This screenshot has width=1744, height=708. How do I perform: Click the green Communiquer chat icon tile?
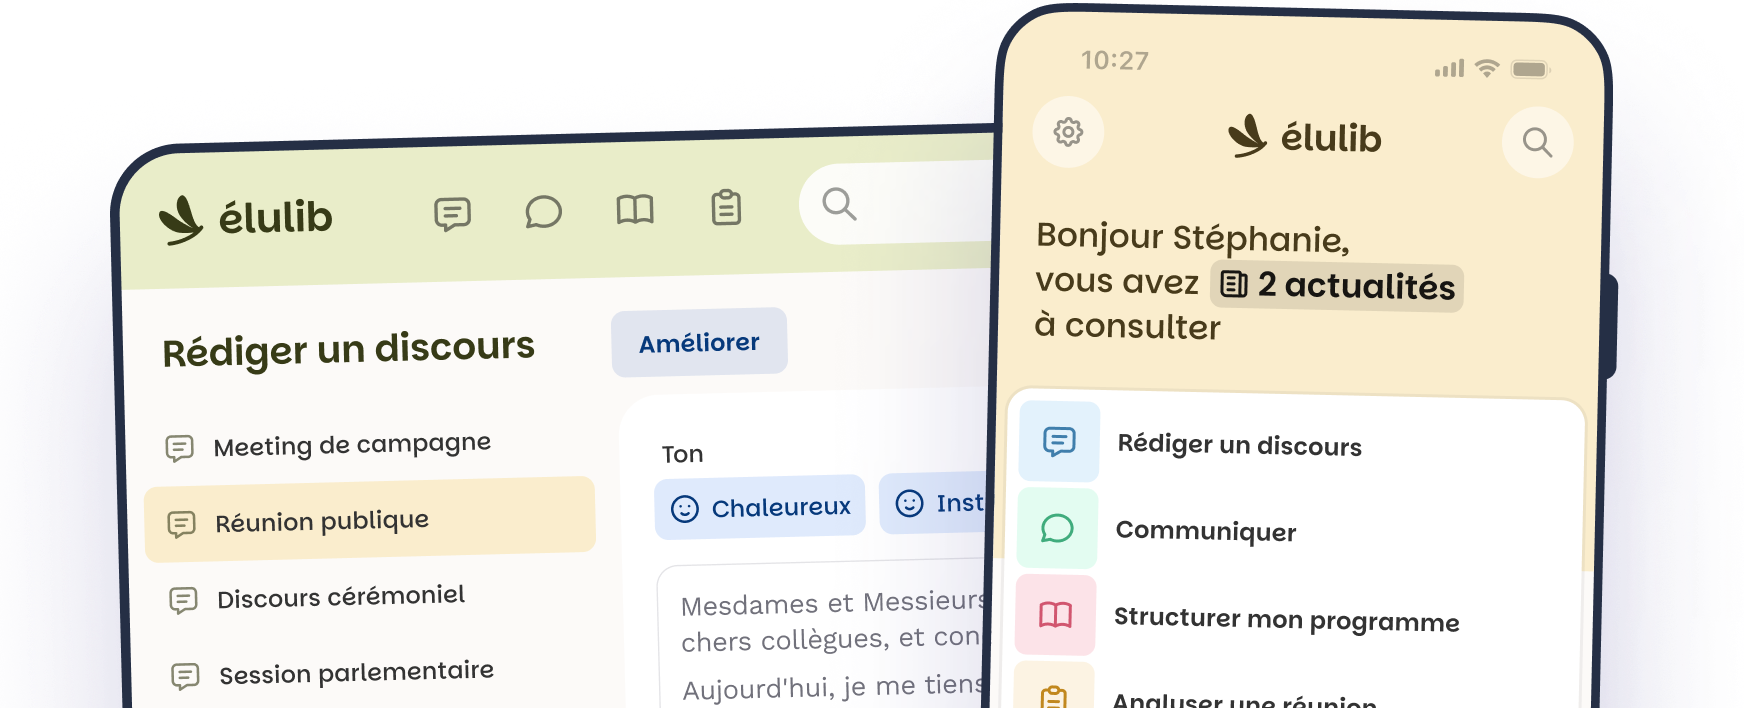pos(1057,528)
